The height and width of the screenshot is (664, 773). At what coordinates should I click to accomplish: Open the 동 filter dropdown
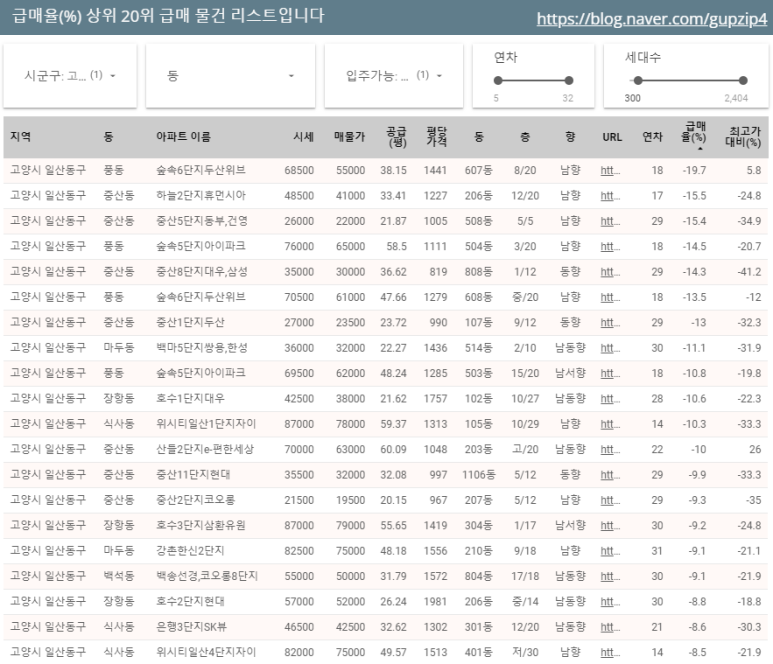click(x=230, y=75)
